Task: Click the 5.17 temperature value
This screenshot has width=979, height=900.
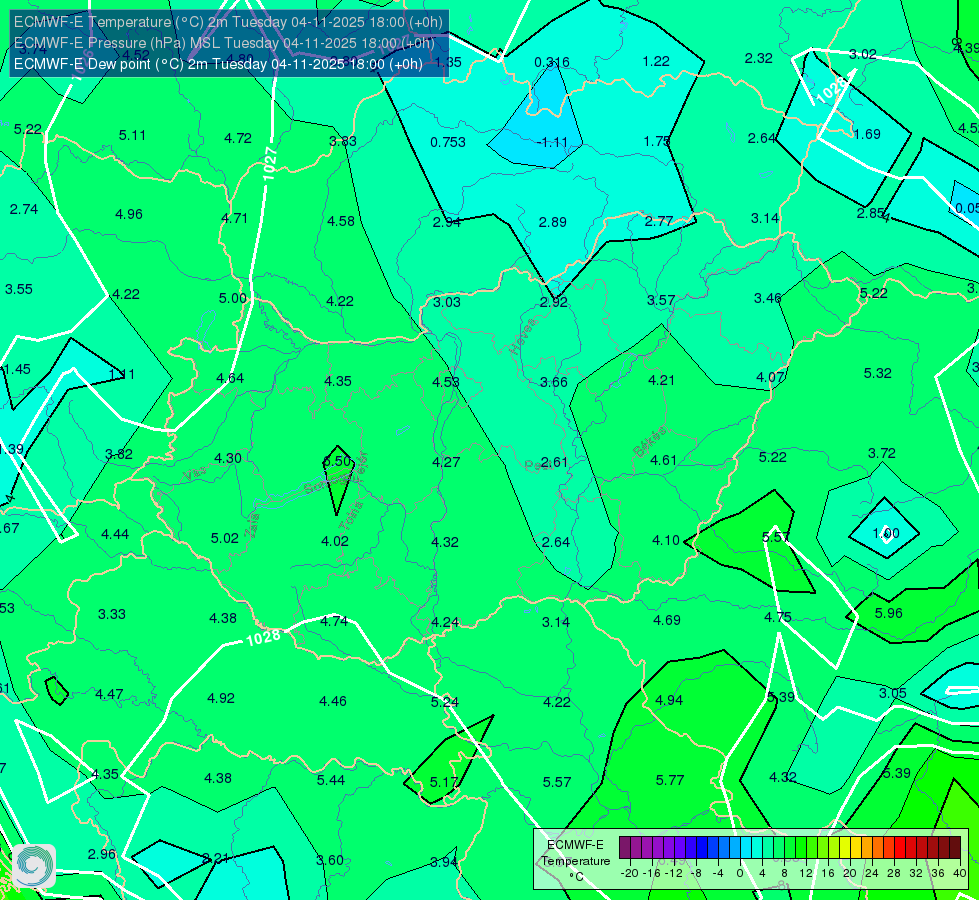Action: pos(444,782)
